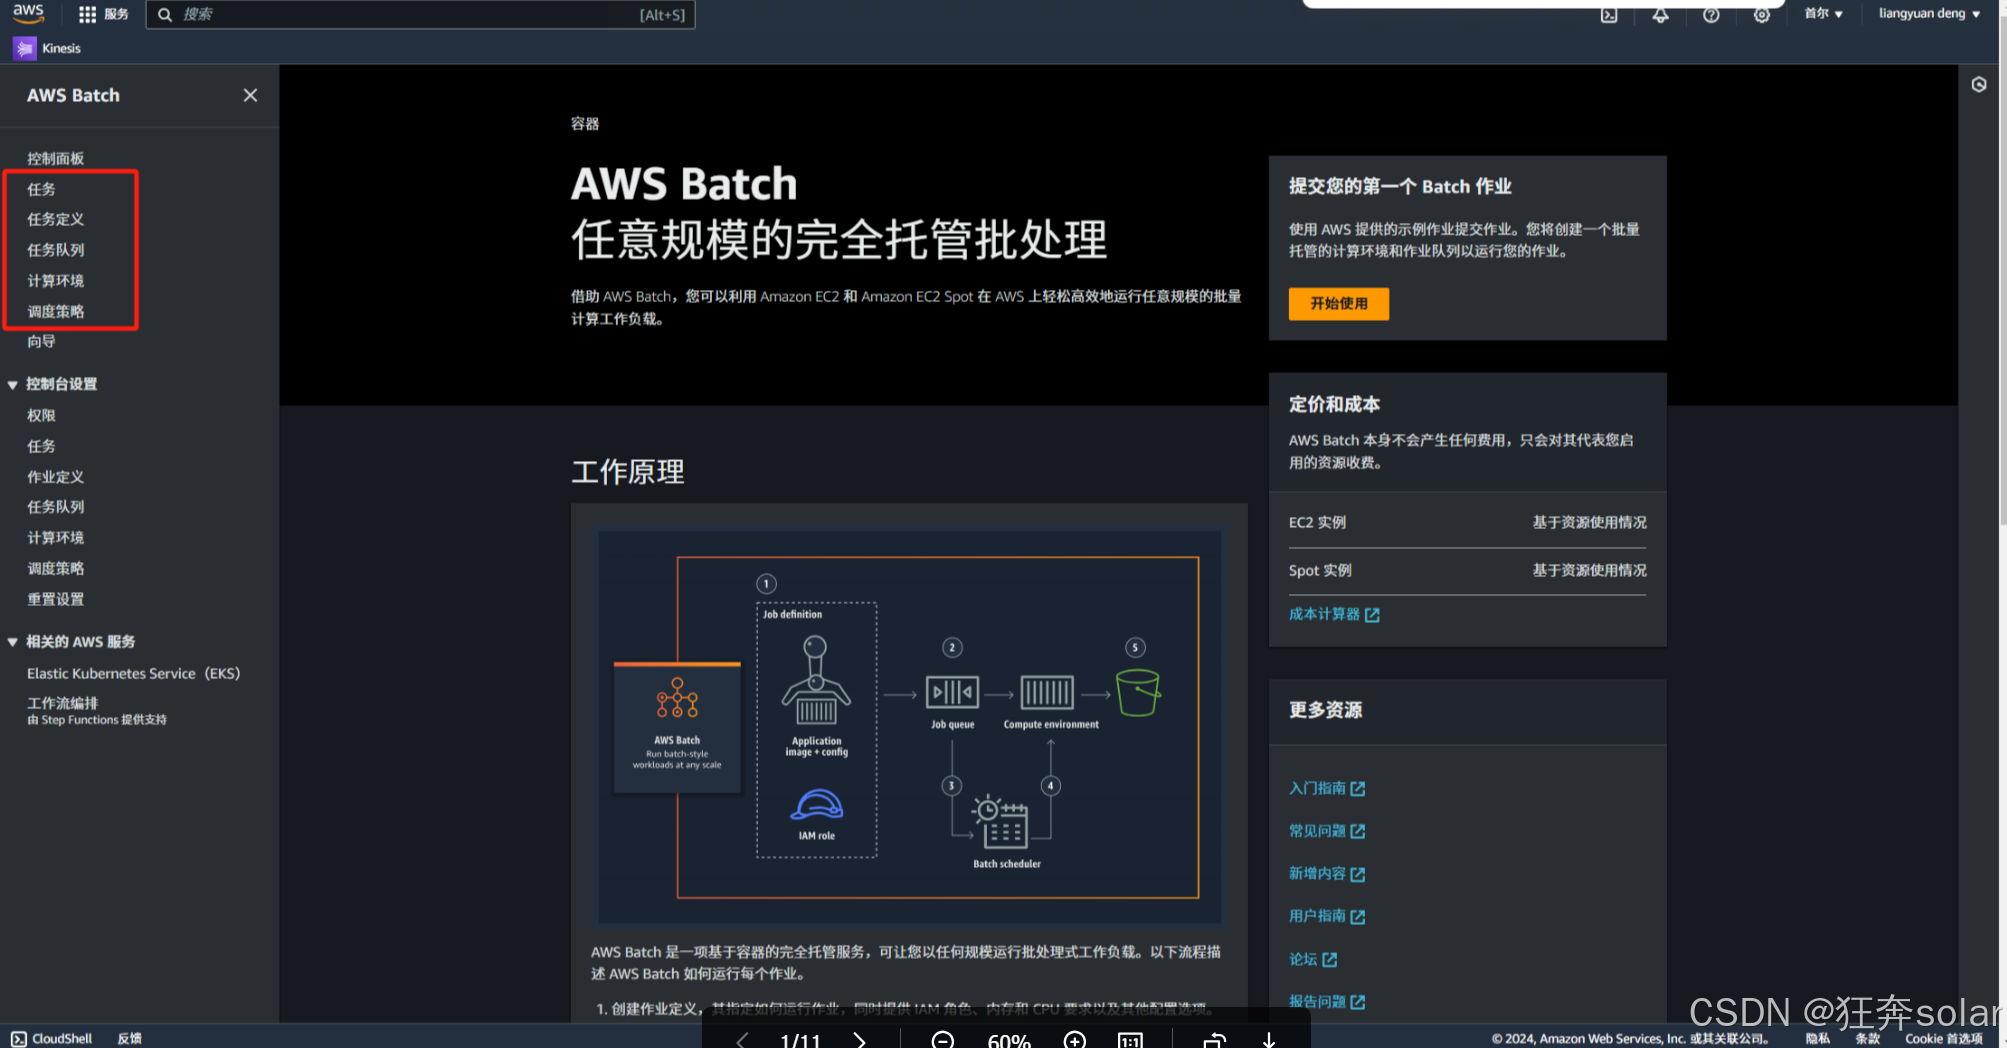Rotate the image in viewer toolbar

pyautogui.click(x=1215, y=1040)
